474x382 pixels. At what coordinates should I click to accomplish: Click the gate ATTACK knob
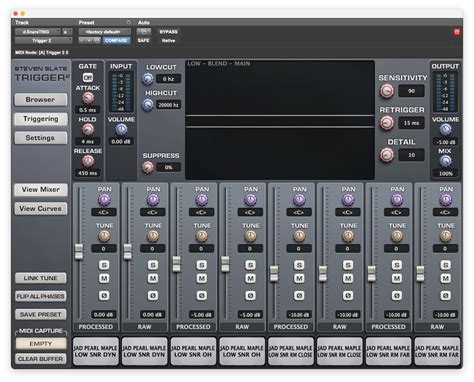pyautogui.click(x=88, y=98)
